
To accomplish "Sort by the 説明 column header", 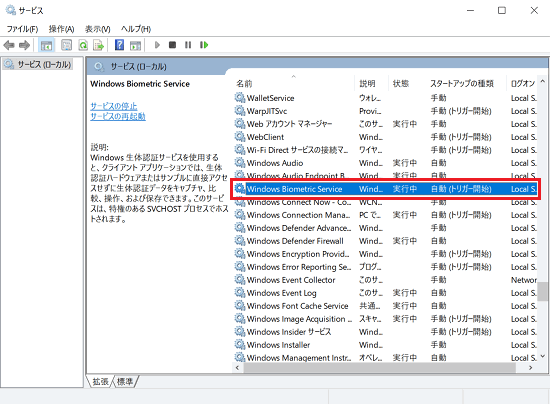I will tap(371, 83).
